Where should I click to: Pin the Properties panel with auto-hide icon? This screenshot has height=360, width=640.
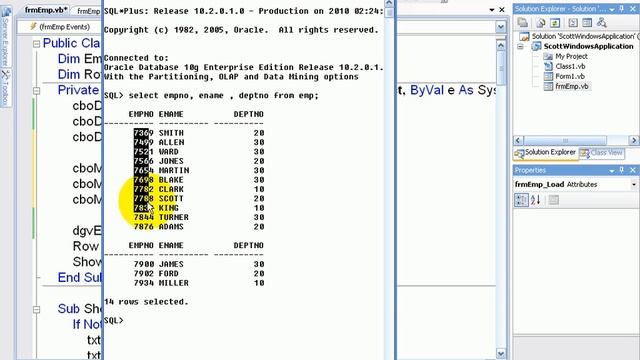click(x=622, y=170)
